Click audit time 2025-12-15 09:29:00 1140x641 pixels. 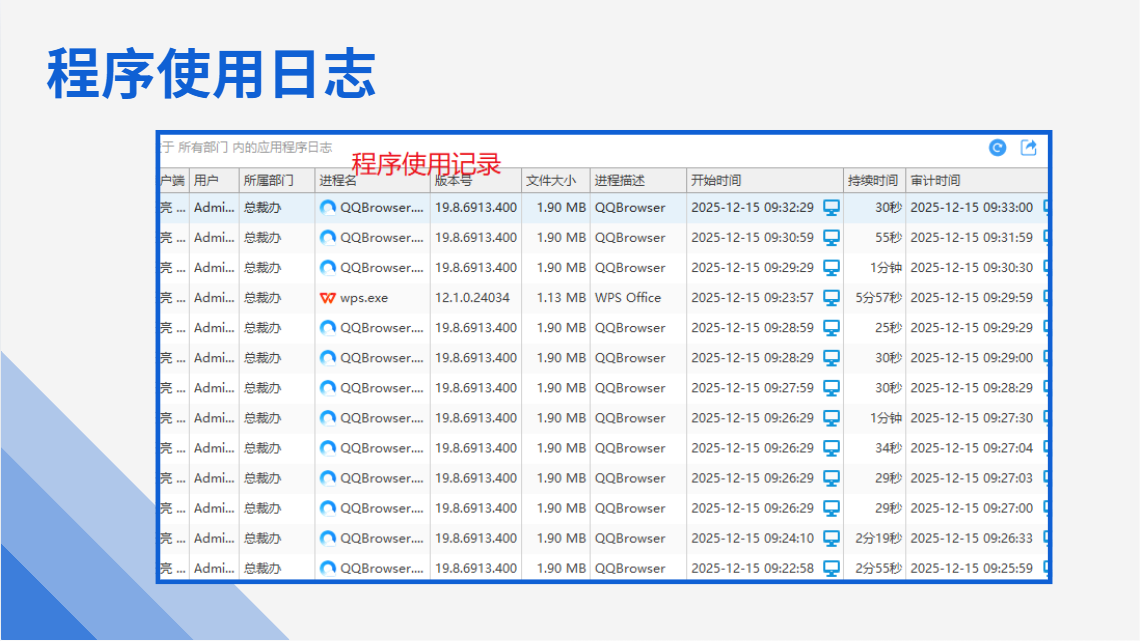pos(971,358)
